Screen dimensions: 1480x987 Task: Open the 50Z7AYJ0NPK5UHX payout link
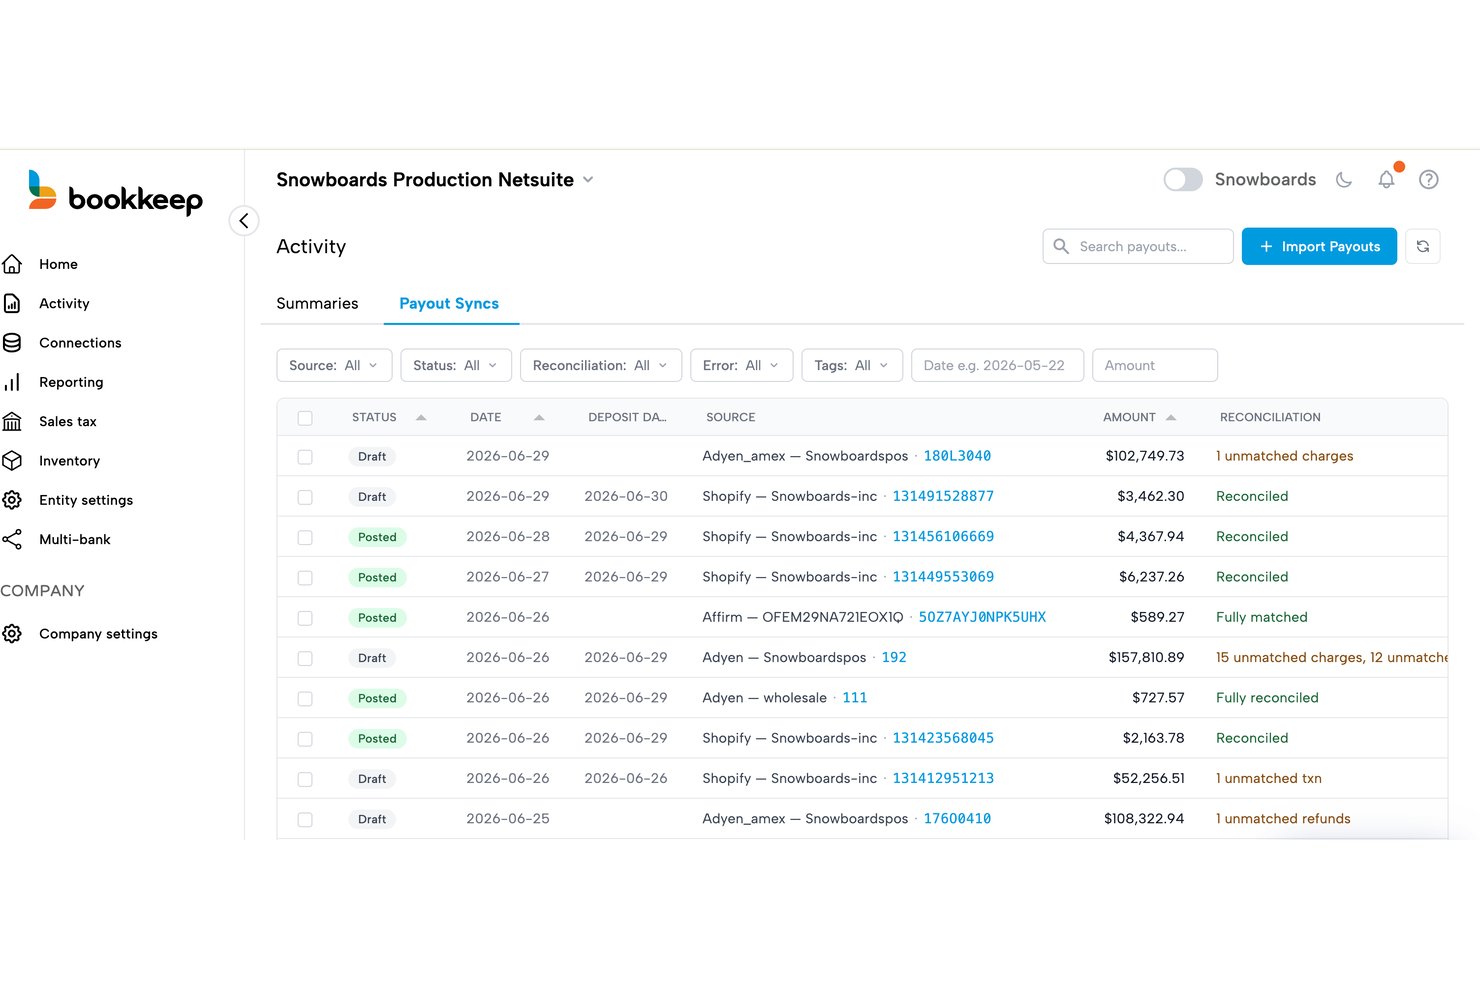click(982, 617)
